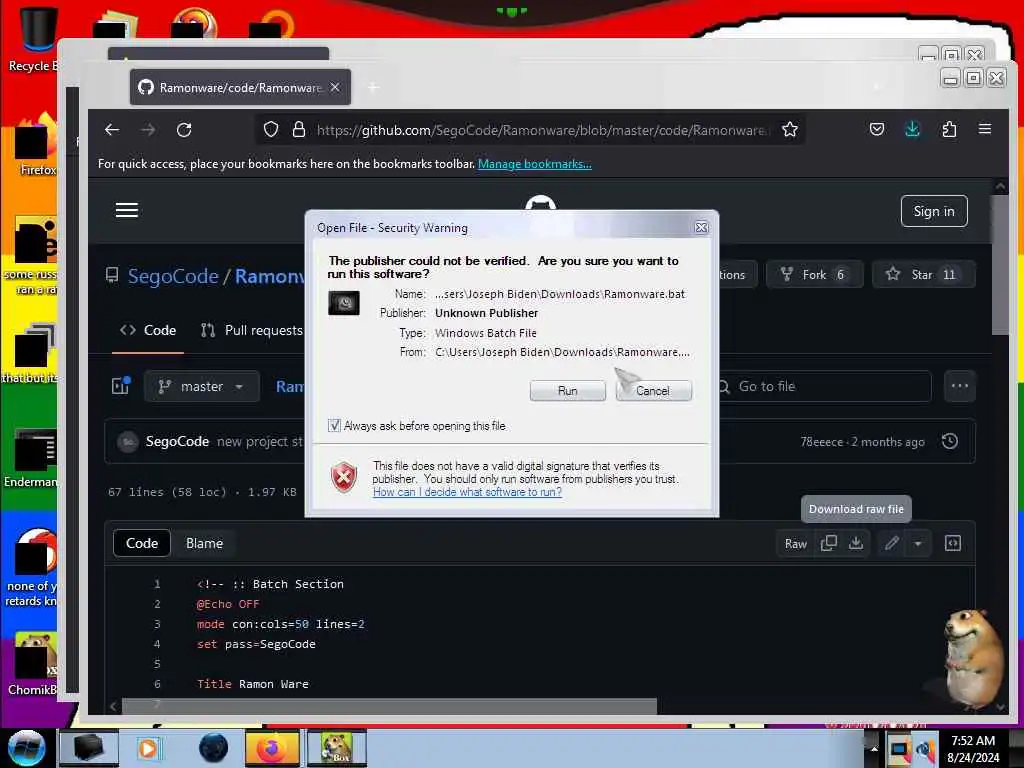Click the horizontal scrollbar under the code

[x=389, y=706]
